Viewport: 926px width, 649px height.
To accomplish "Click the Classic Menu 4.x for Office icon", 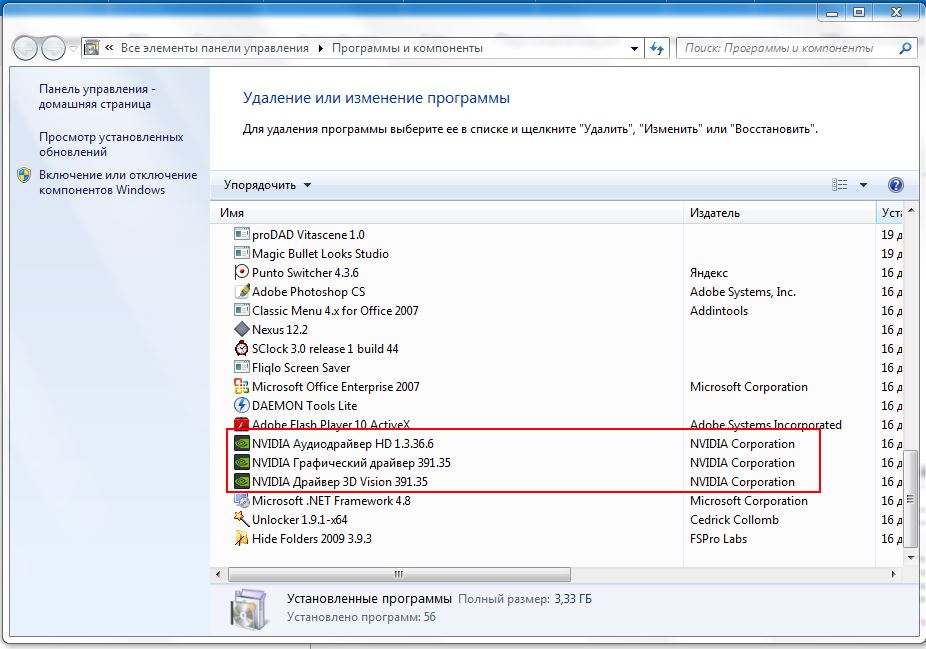I will point(242,310).
